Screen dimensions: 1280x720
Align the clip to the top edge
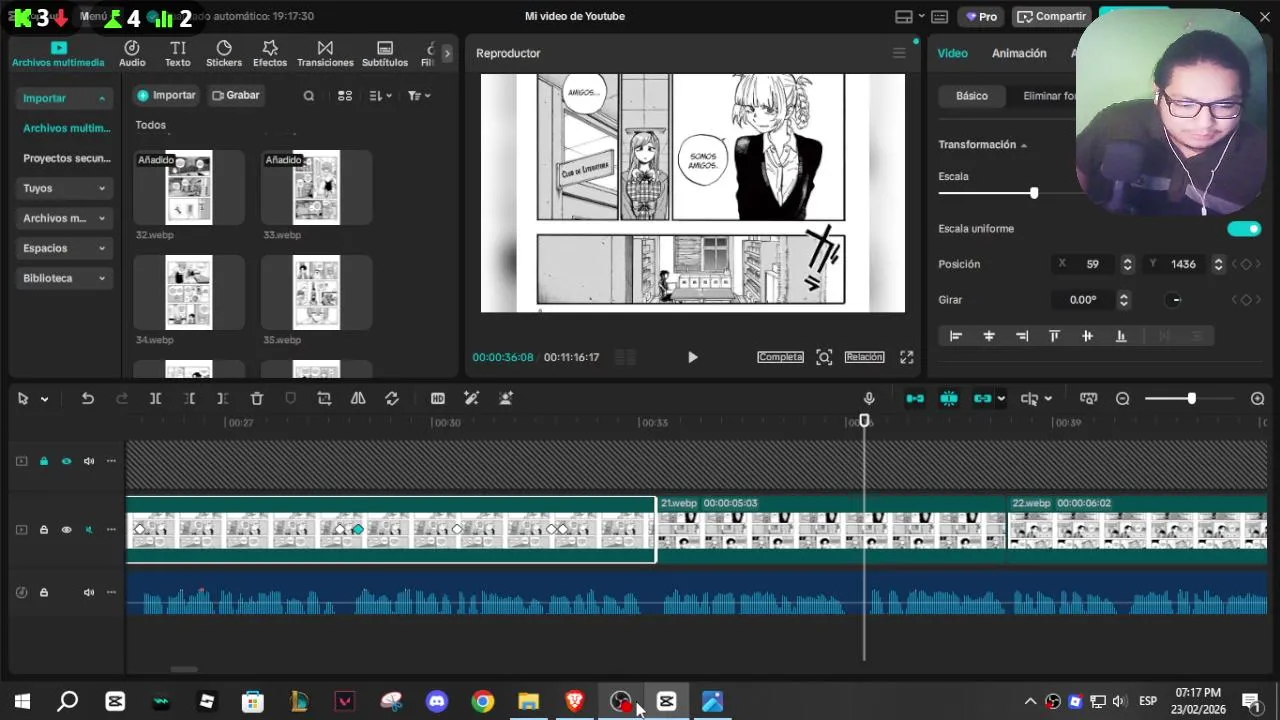pyautogui.click(x=1054, y=336)
